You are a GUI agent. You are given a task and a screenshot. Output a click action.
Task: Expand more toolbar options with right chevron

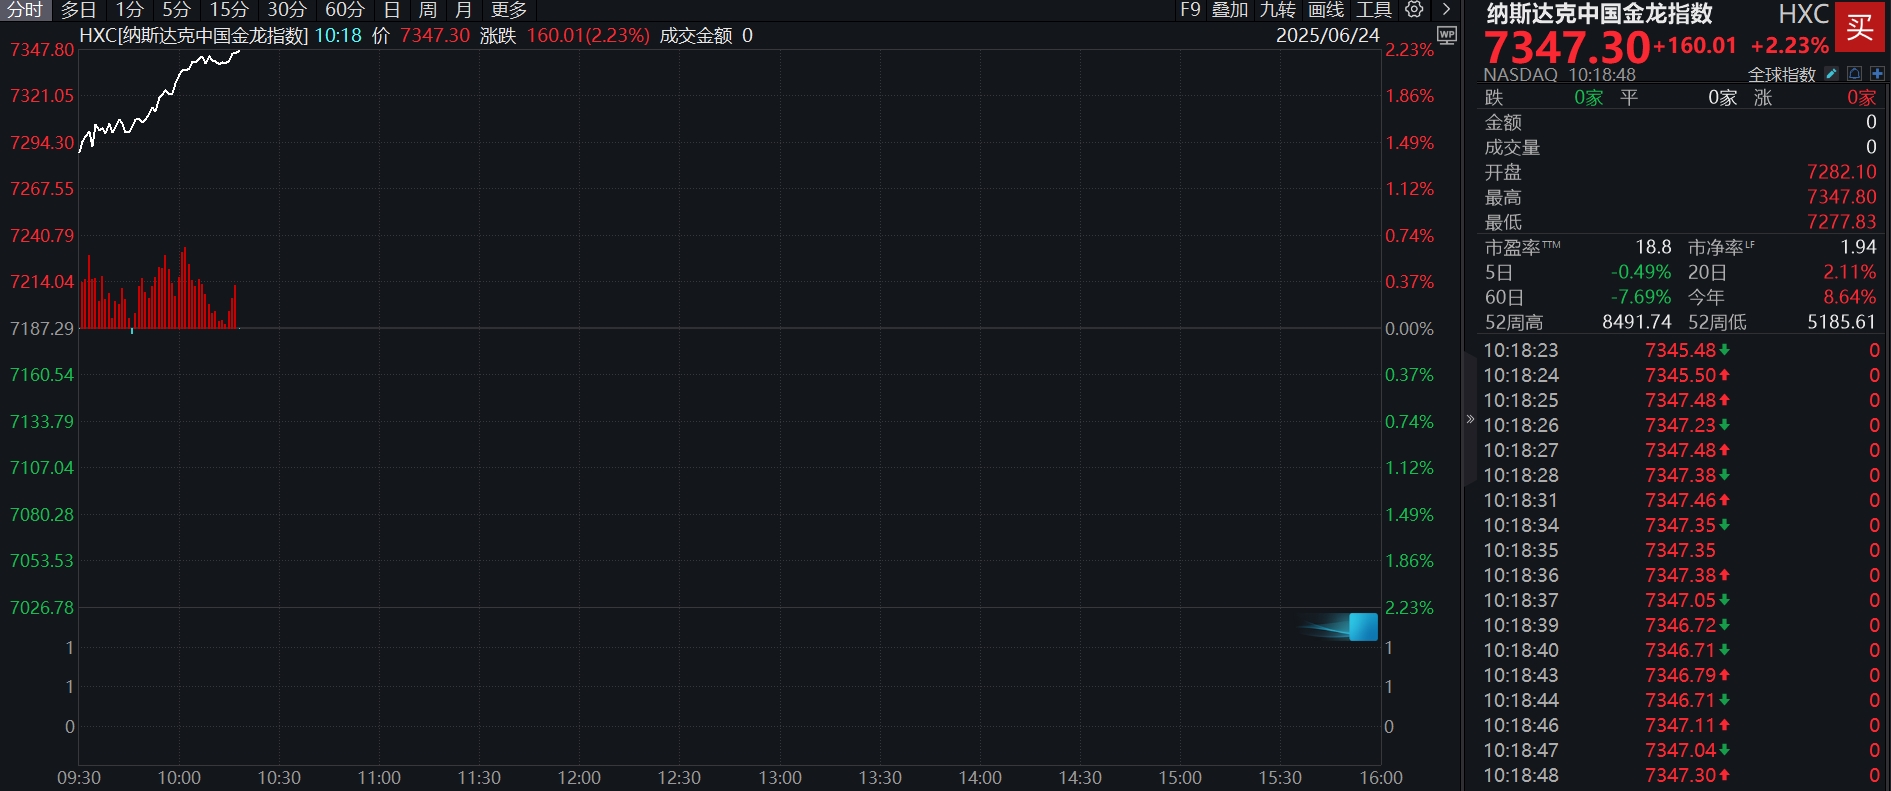pyautogui.click(x=1446, y=10)
